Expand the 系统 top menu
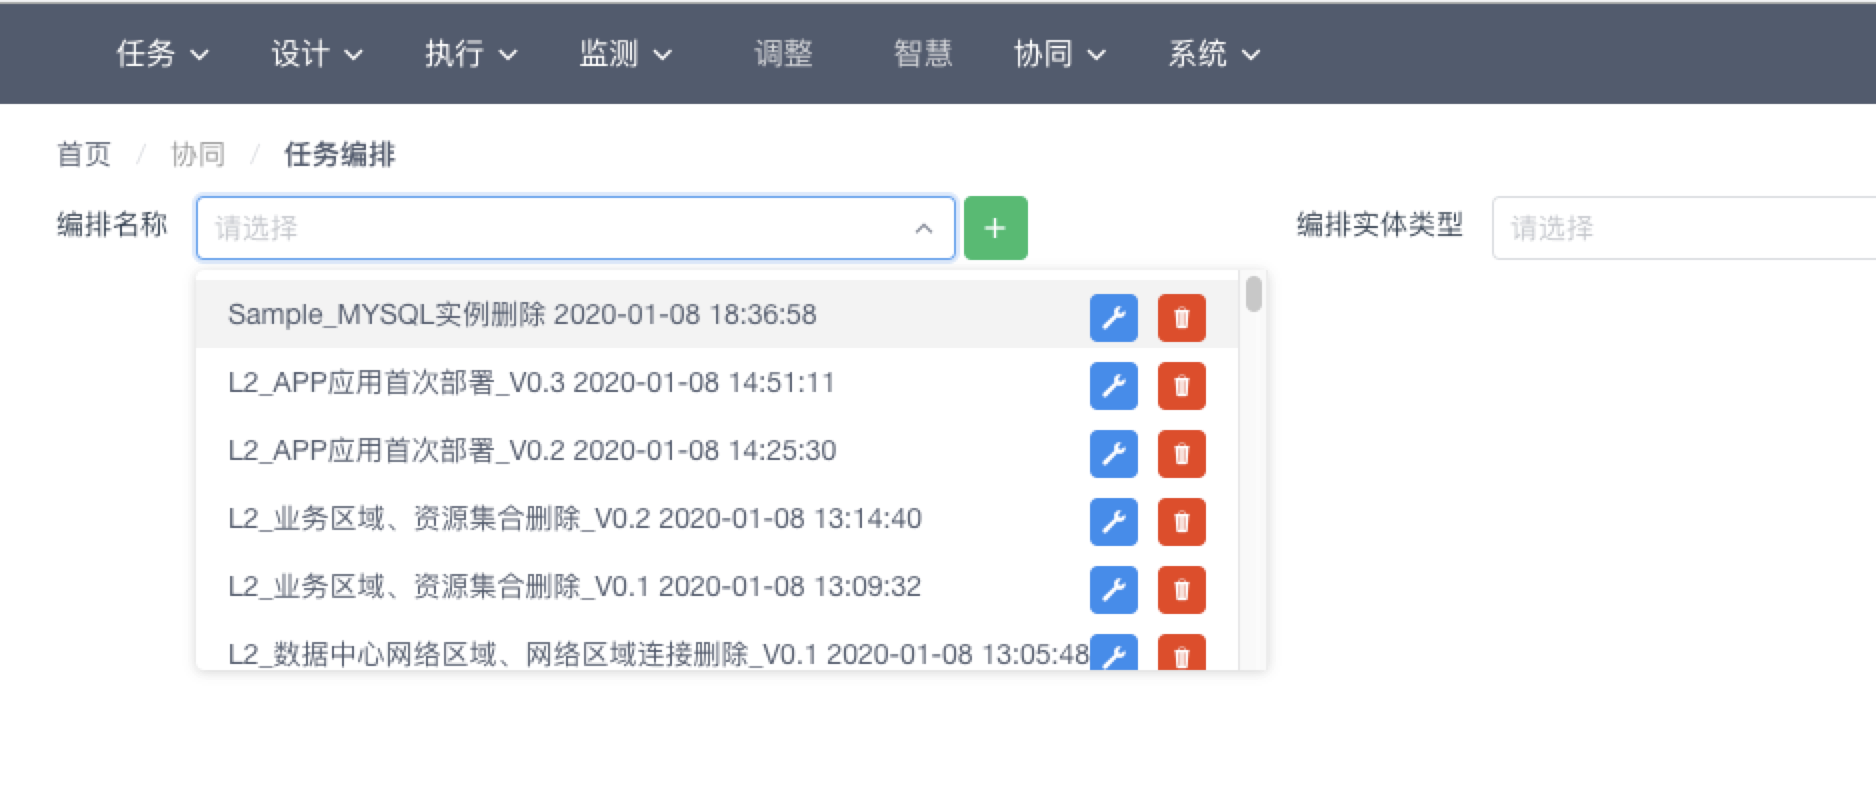This screenshot has height=800, width=1876. (1214, 54)
